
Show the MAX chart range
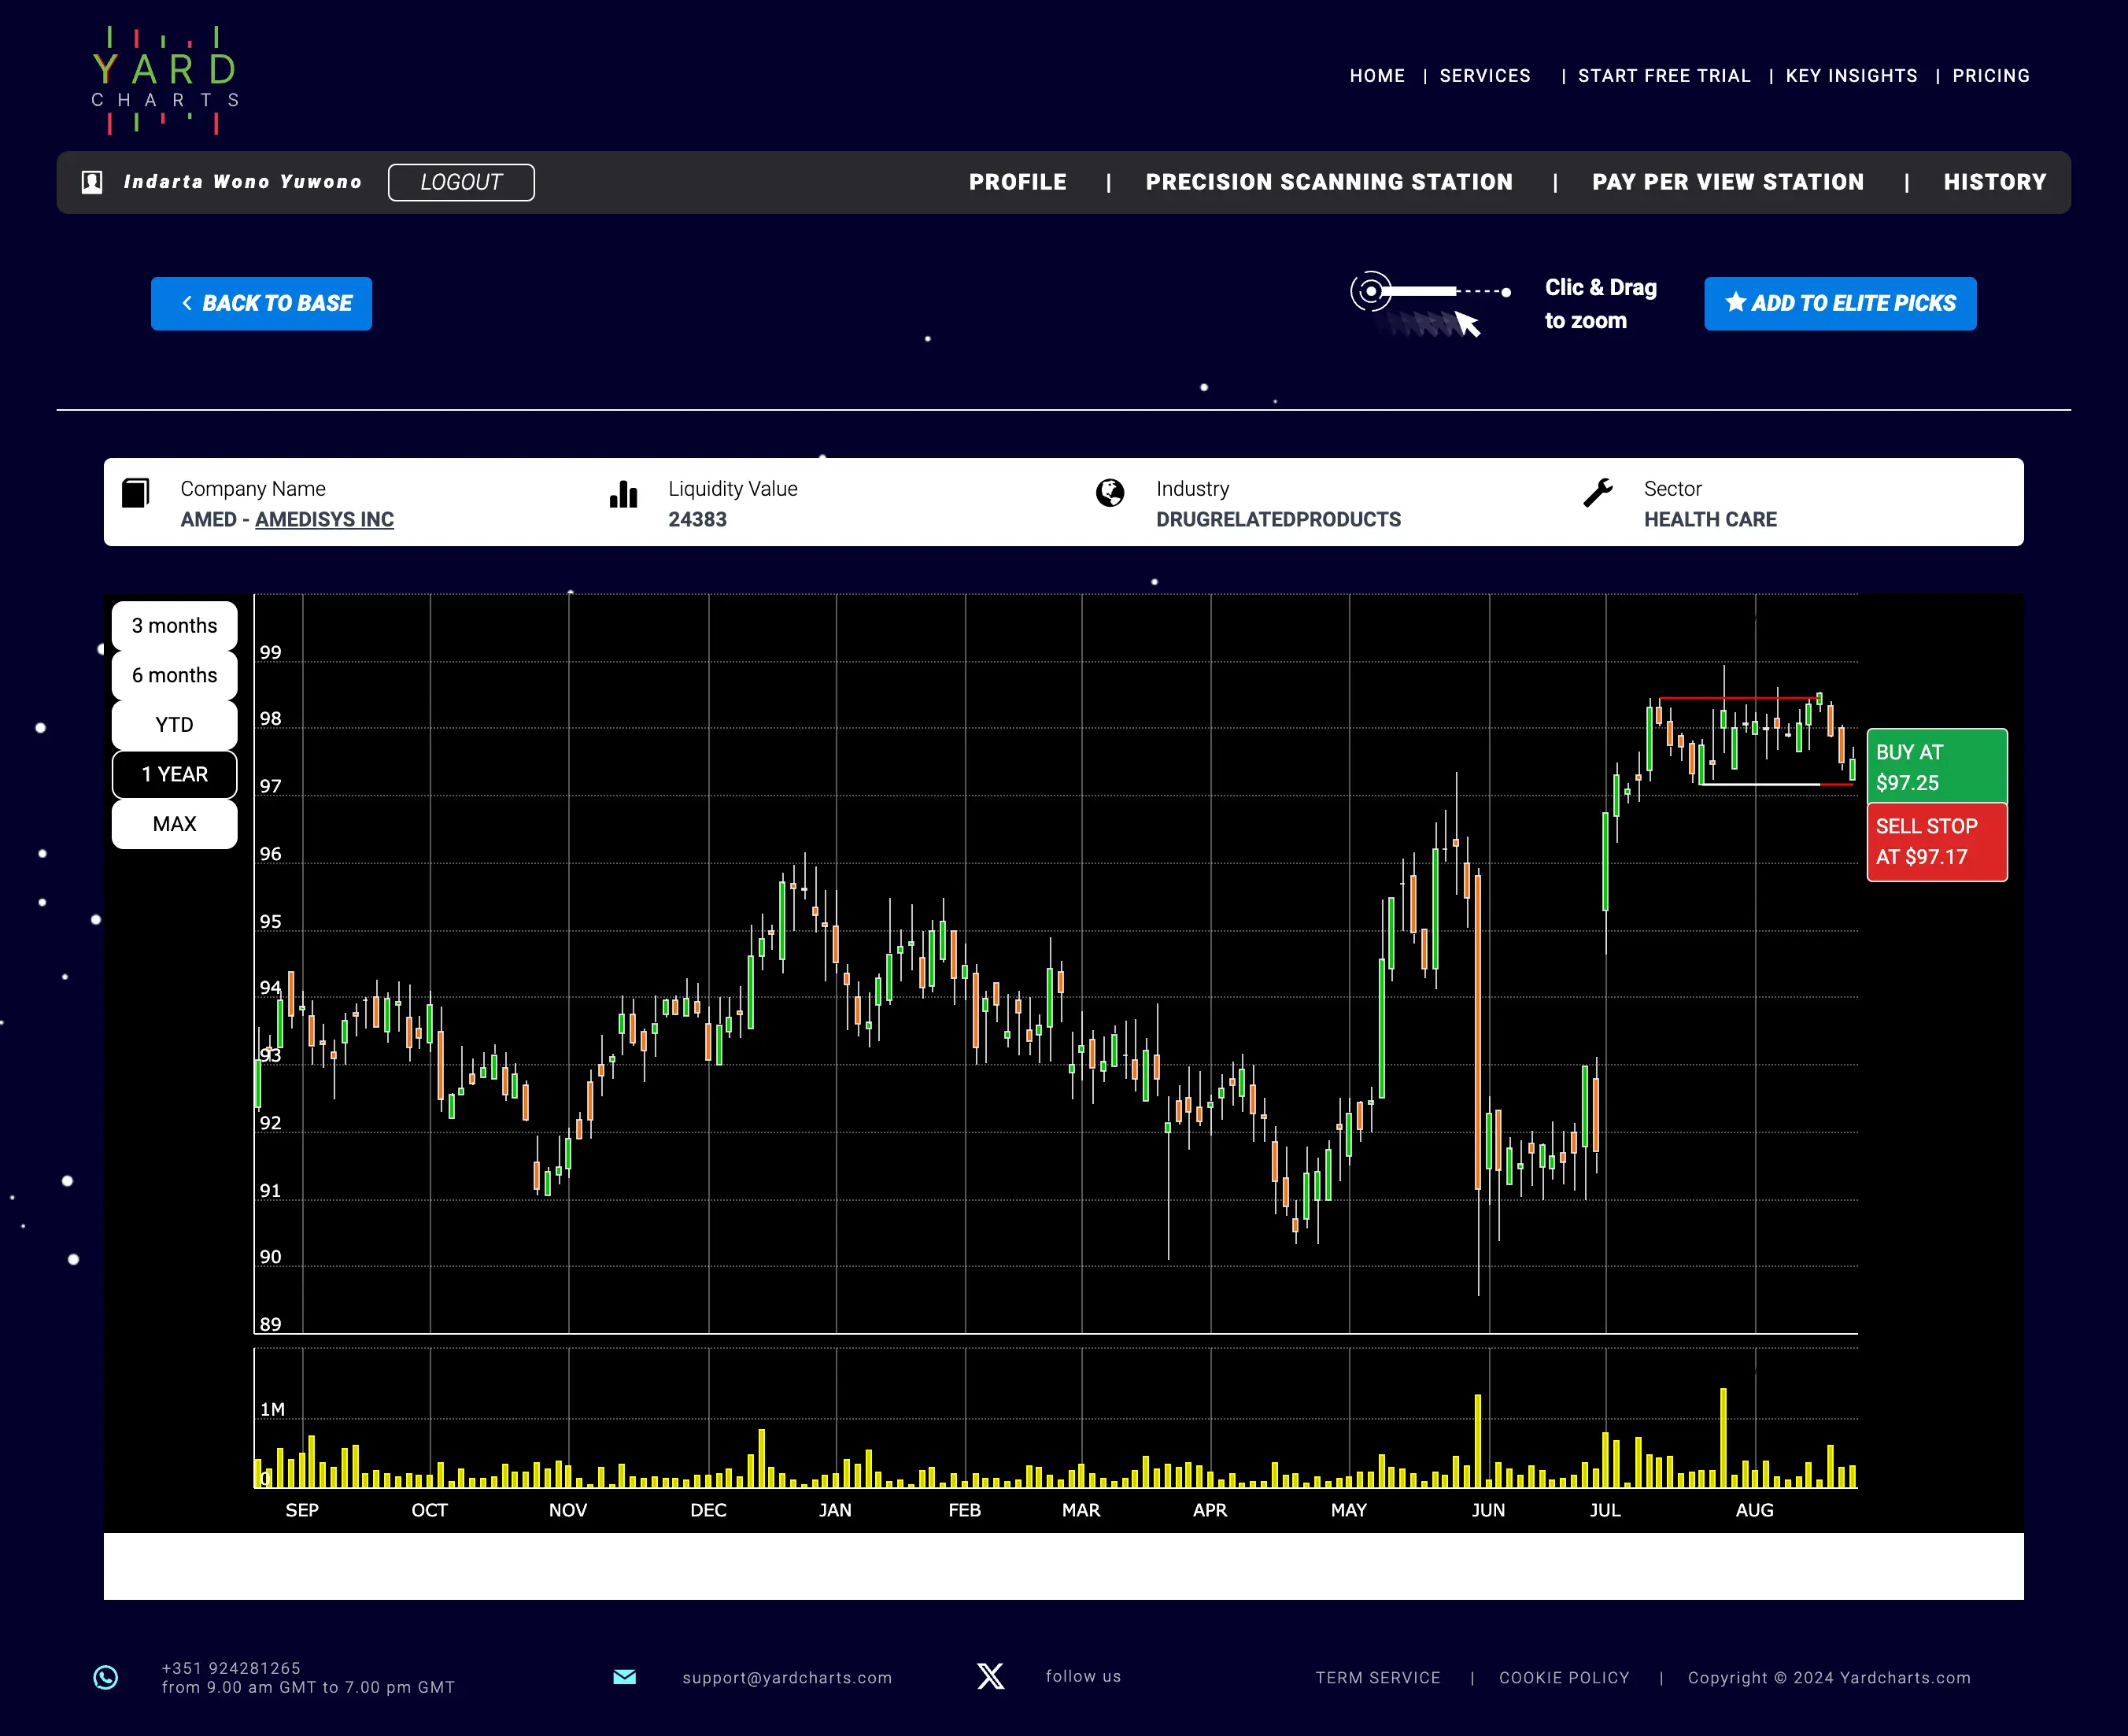coord(174,824)
